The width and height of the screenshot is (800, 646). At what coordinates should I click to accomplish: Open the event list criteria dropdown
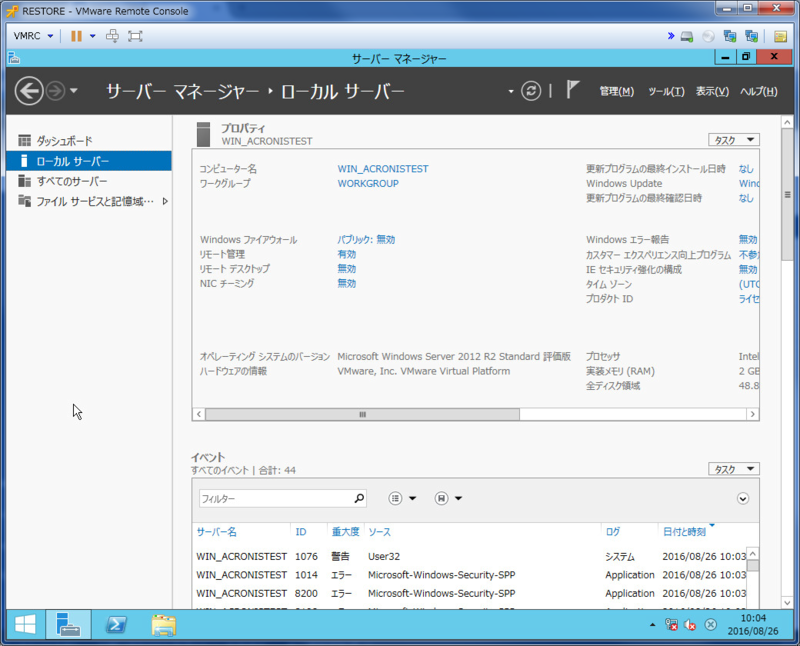point(402,498)
